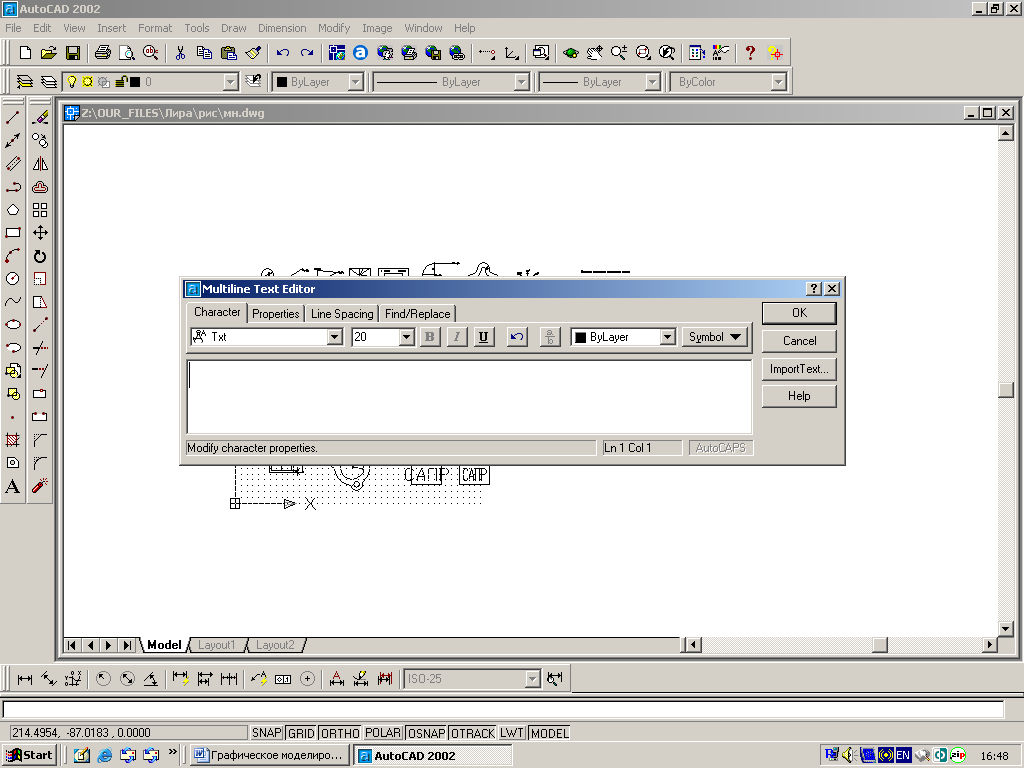Pick the Rectangle draw tool

[x=12, y=232]
